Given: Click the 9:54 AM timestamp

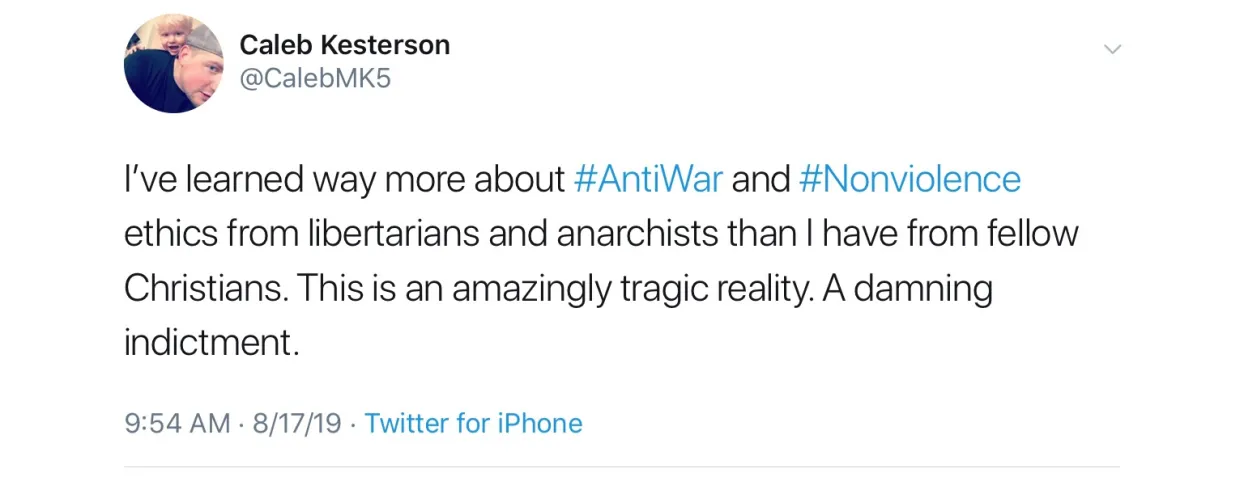Looking at the screenshot, I should pyautogui.click(x=178, y=423).
